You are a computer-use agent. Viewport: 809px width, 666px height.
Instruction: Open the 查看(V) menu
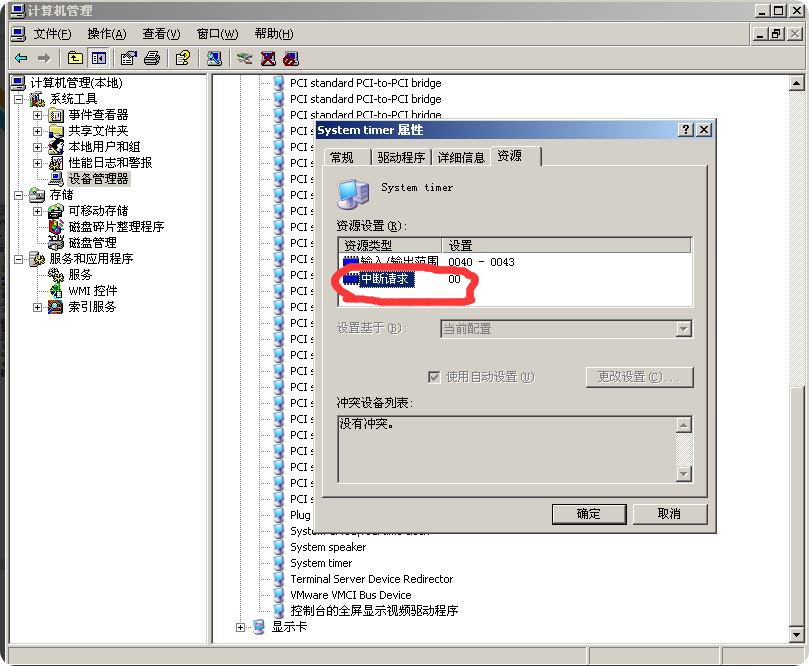[161, 34]
